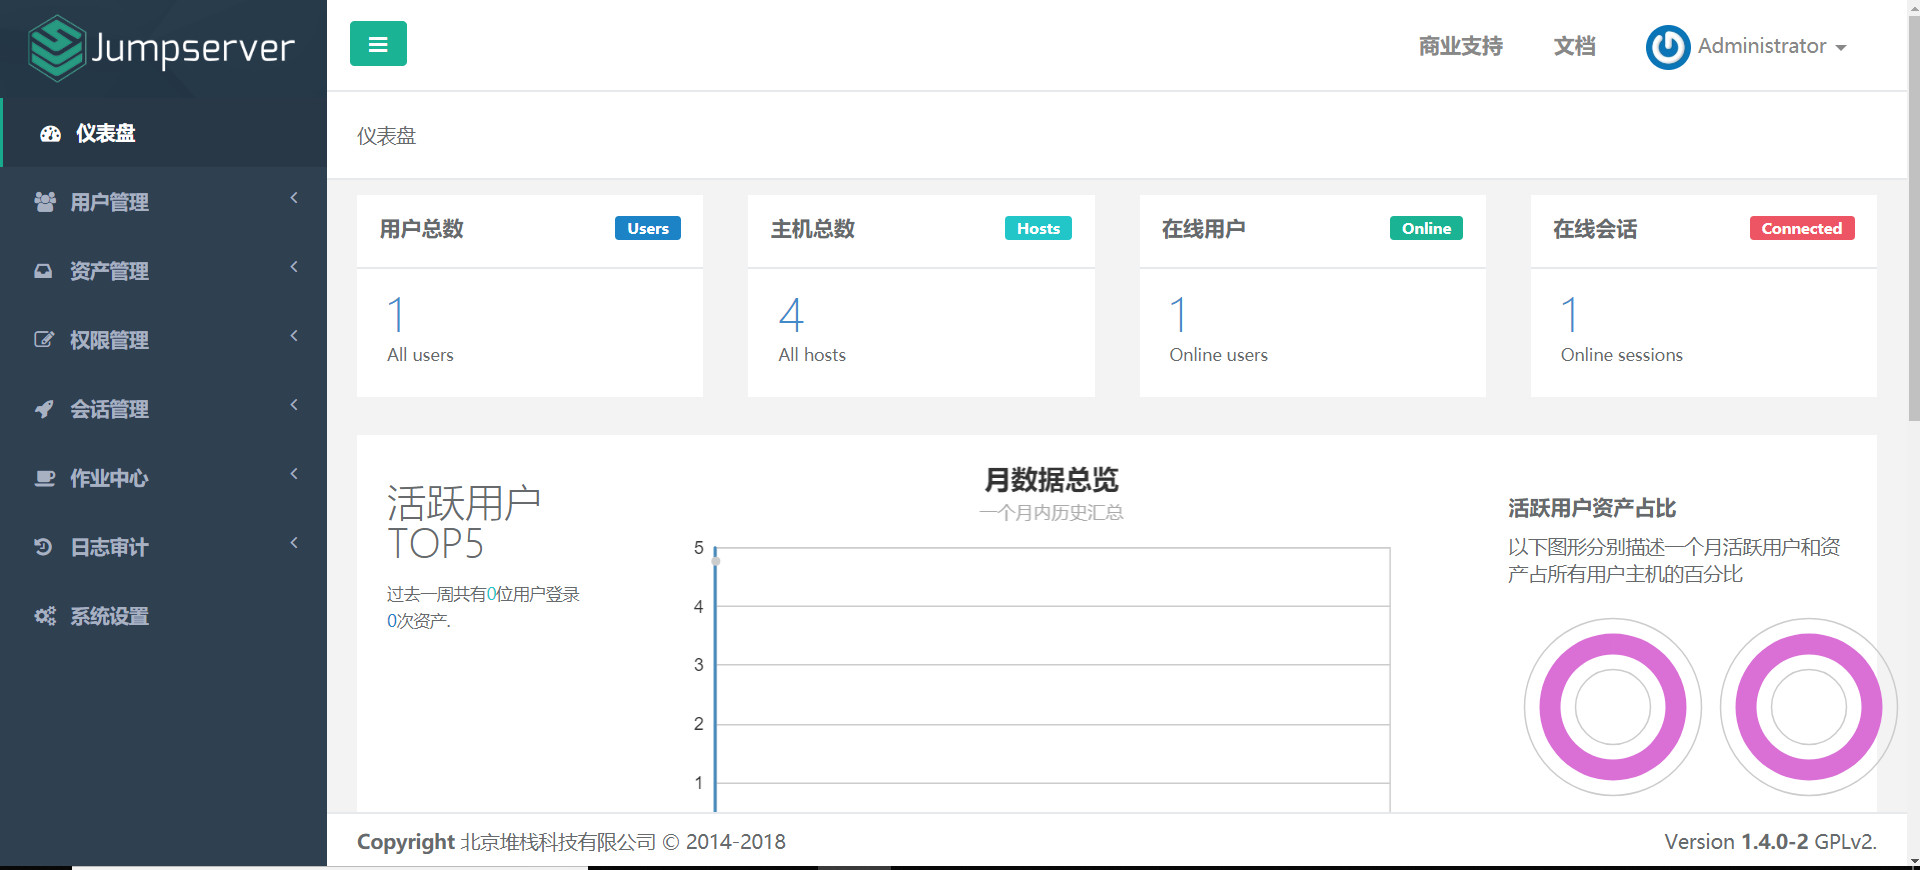Toggle sidebar with green hamburger button
This screenshot has width=1920, height=870.
[x=378, y=44]
